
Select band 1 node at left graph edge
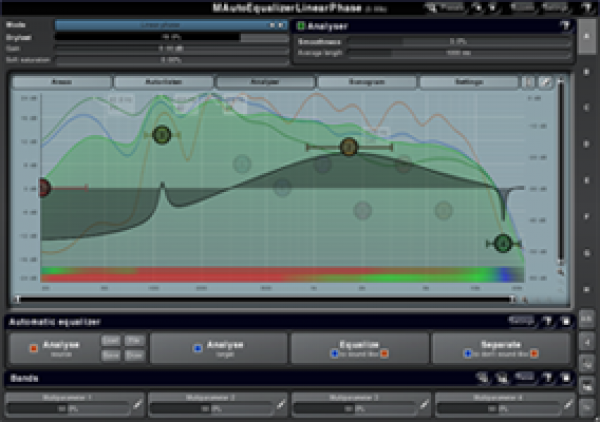(44, 188)
